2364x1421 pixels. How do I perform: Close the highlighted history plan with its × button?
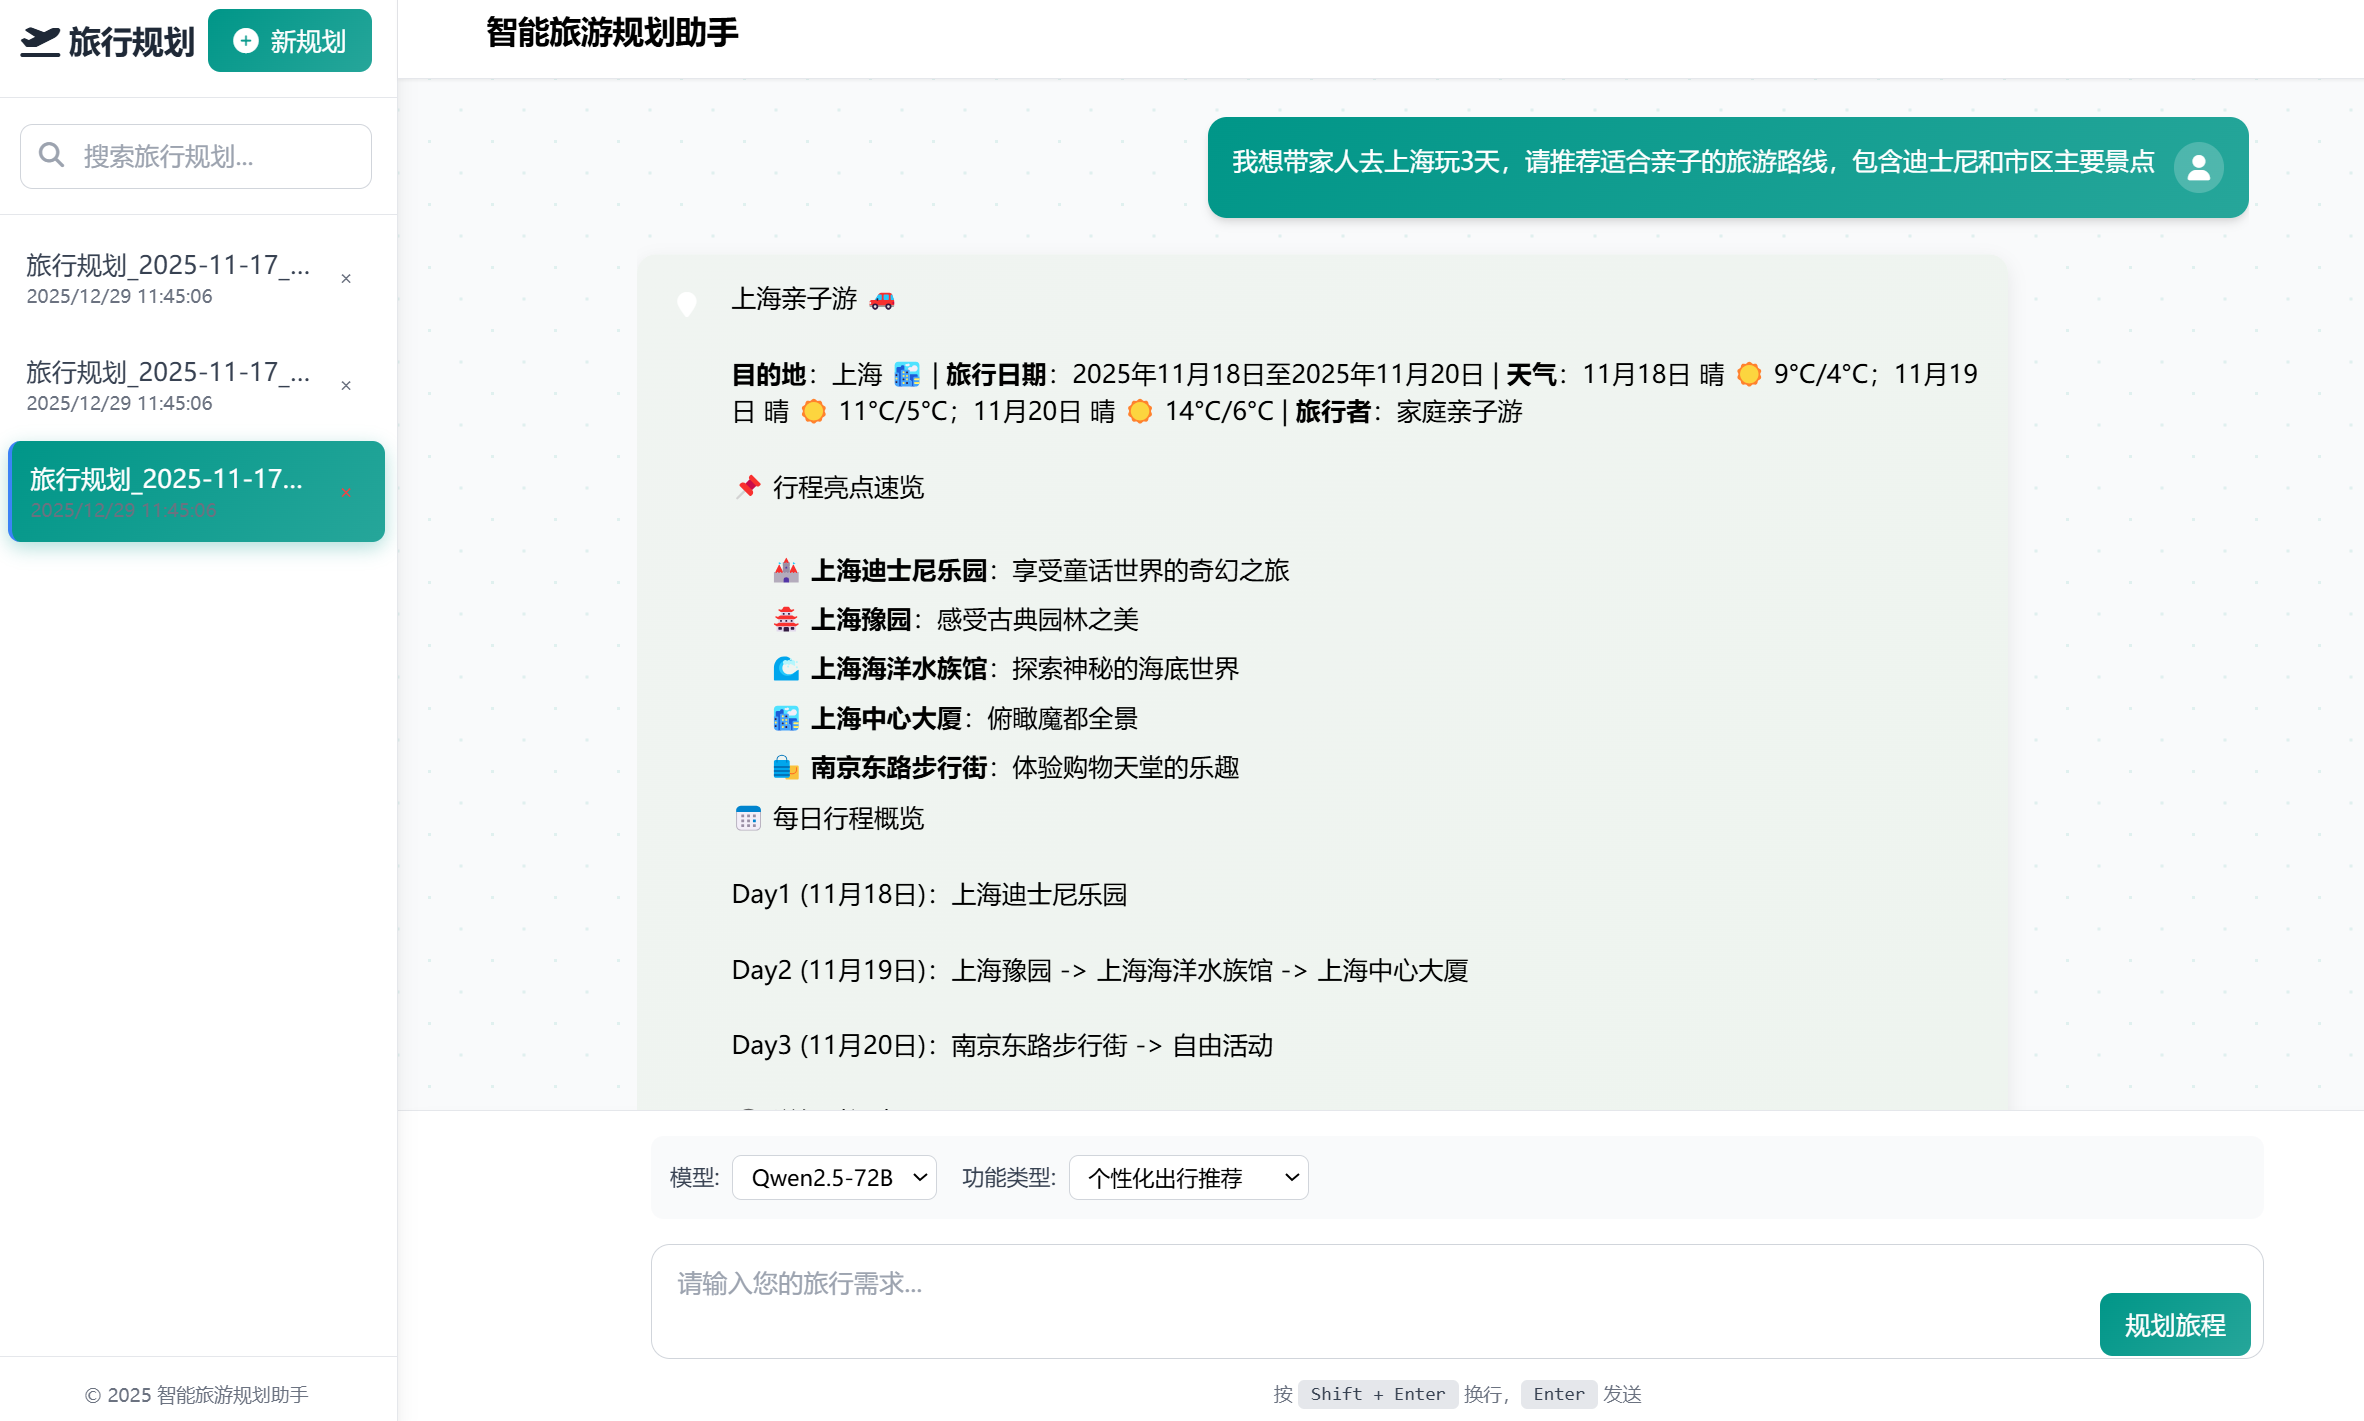pyautogui.click(x=347, y=492)
